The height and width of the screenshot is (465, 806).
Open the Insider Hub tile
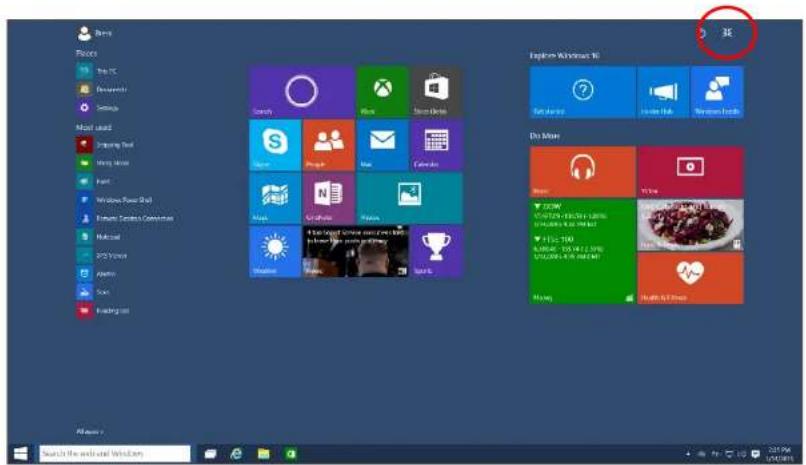tap(663, 92)
